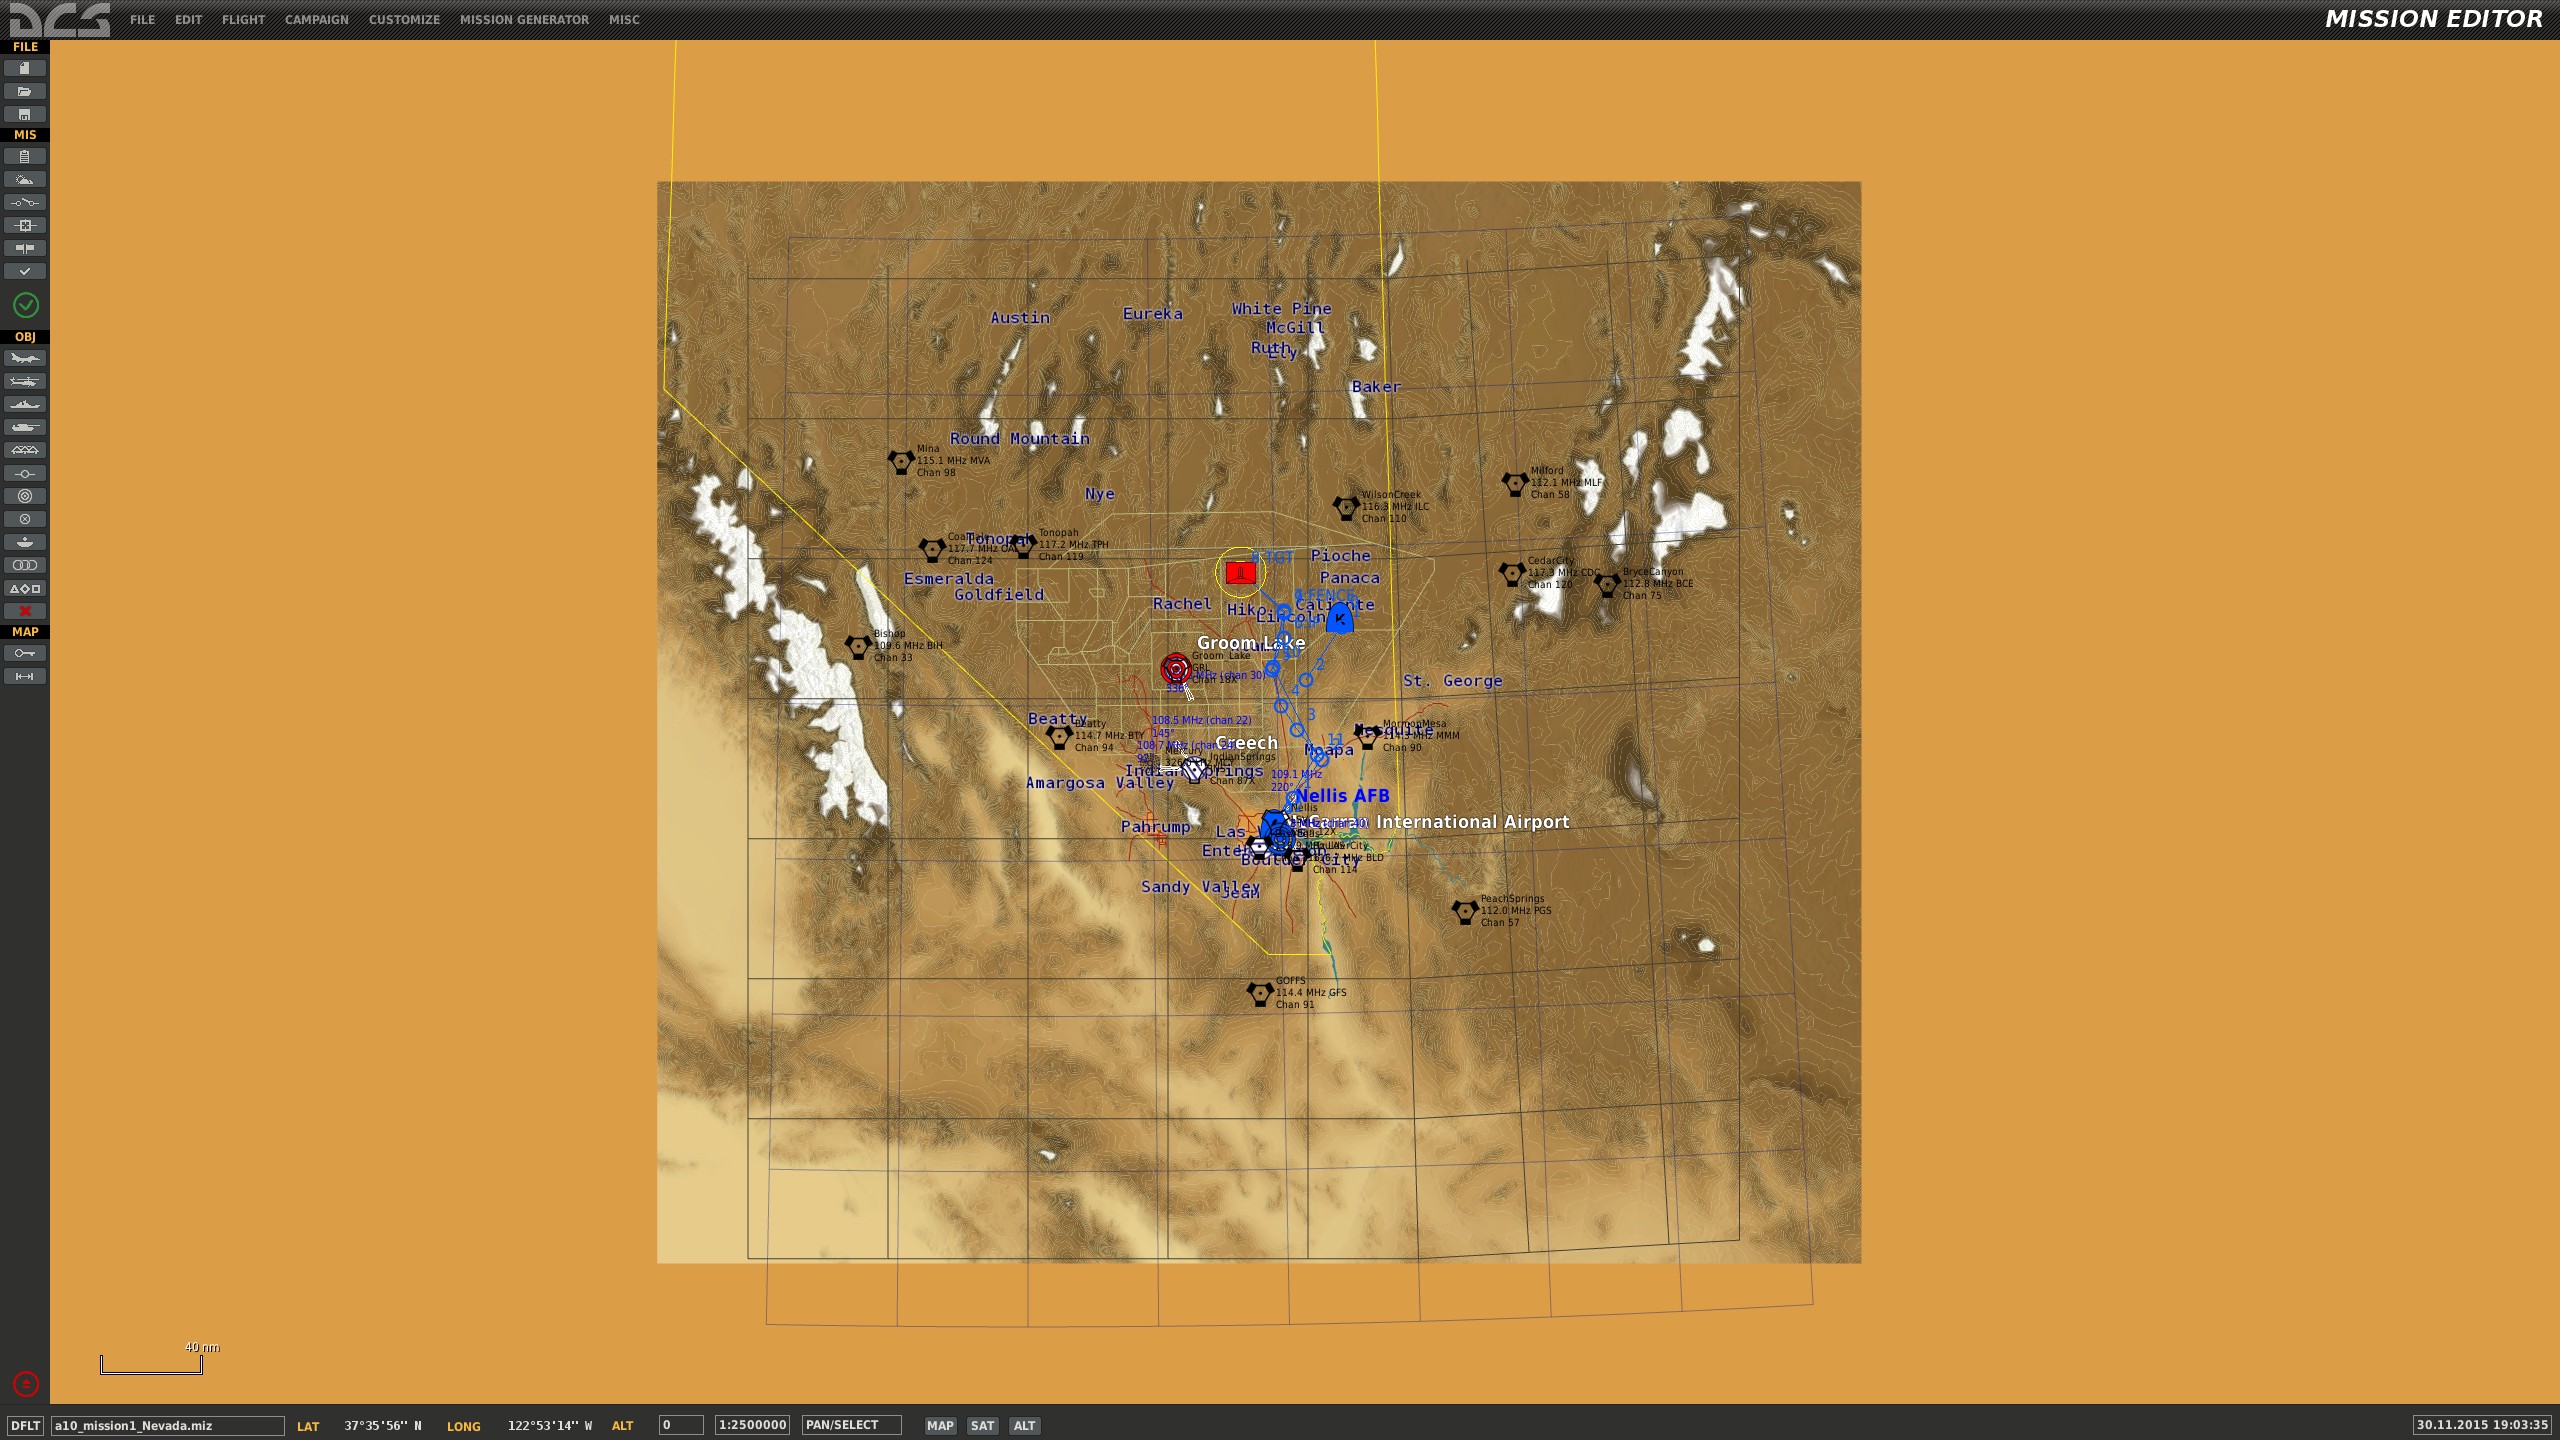This screenshot has height=1440, width=2560.
Task: Open the MISSION GENERATOR menu
Action: pyautogui.click(x=524, y=20)
